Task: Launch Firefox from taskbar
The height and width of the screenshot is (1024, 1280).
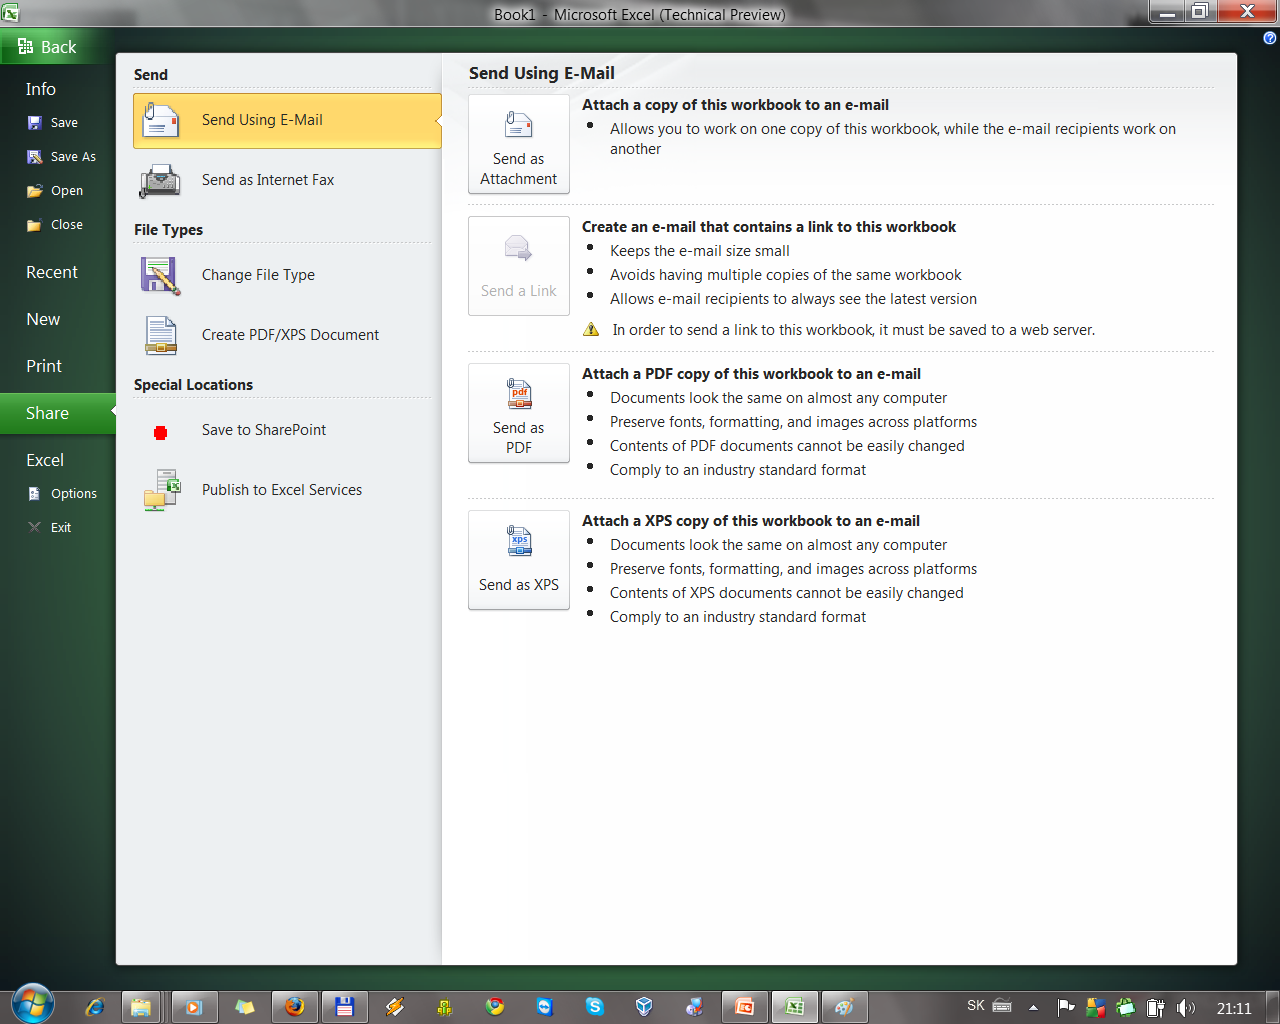Action: pos(294,1007)
